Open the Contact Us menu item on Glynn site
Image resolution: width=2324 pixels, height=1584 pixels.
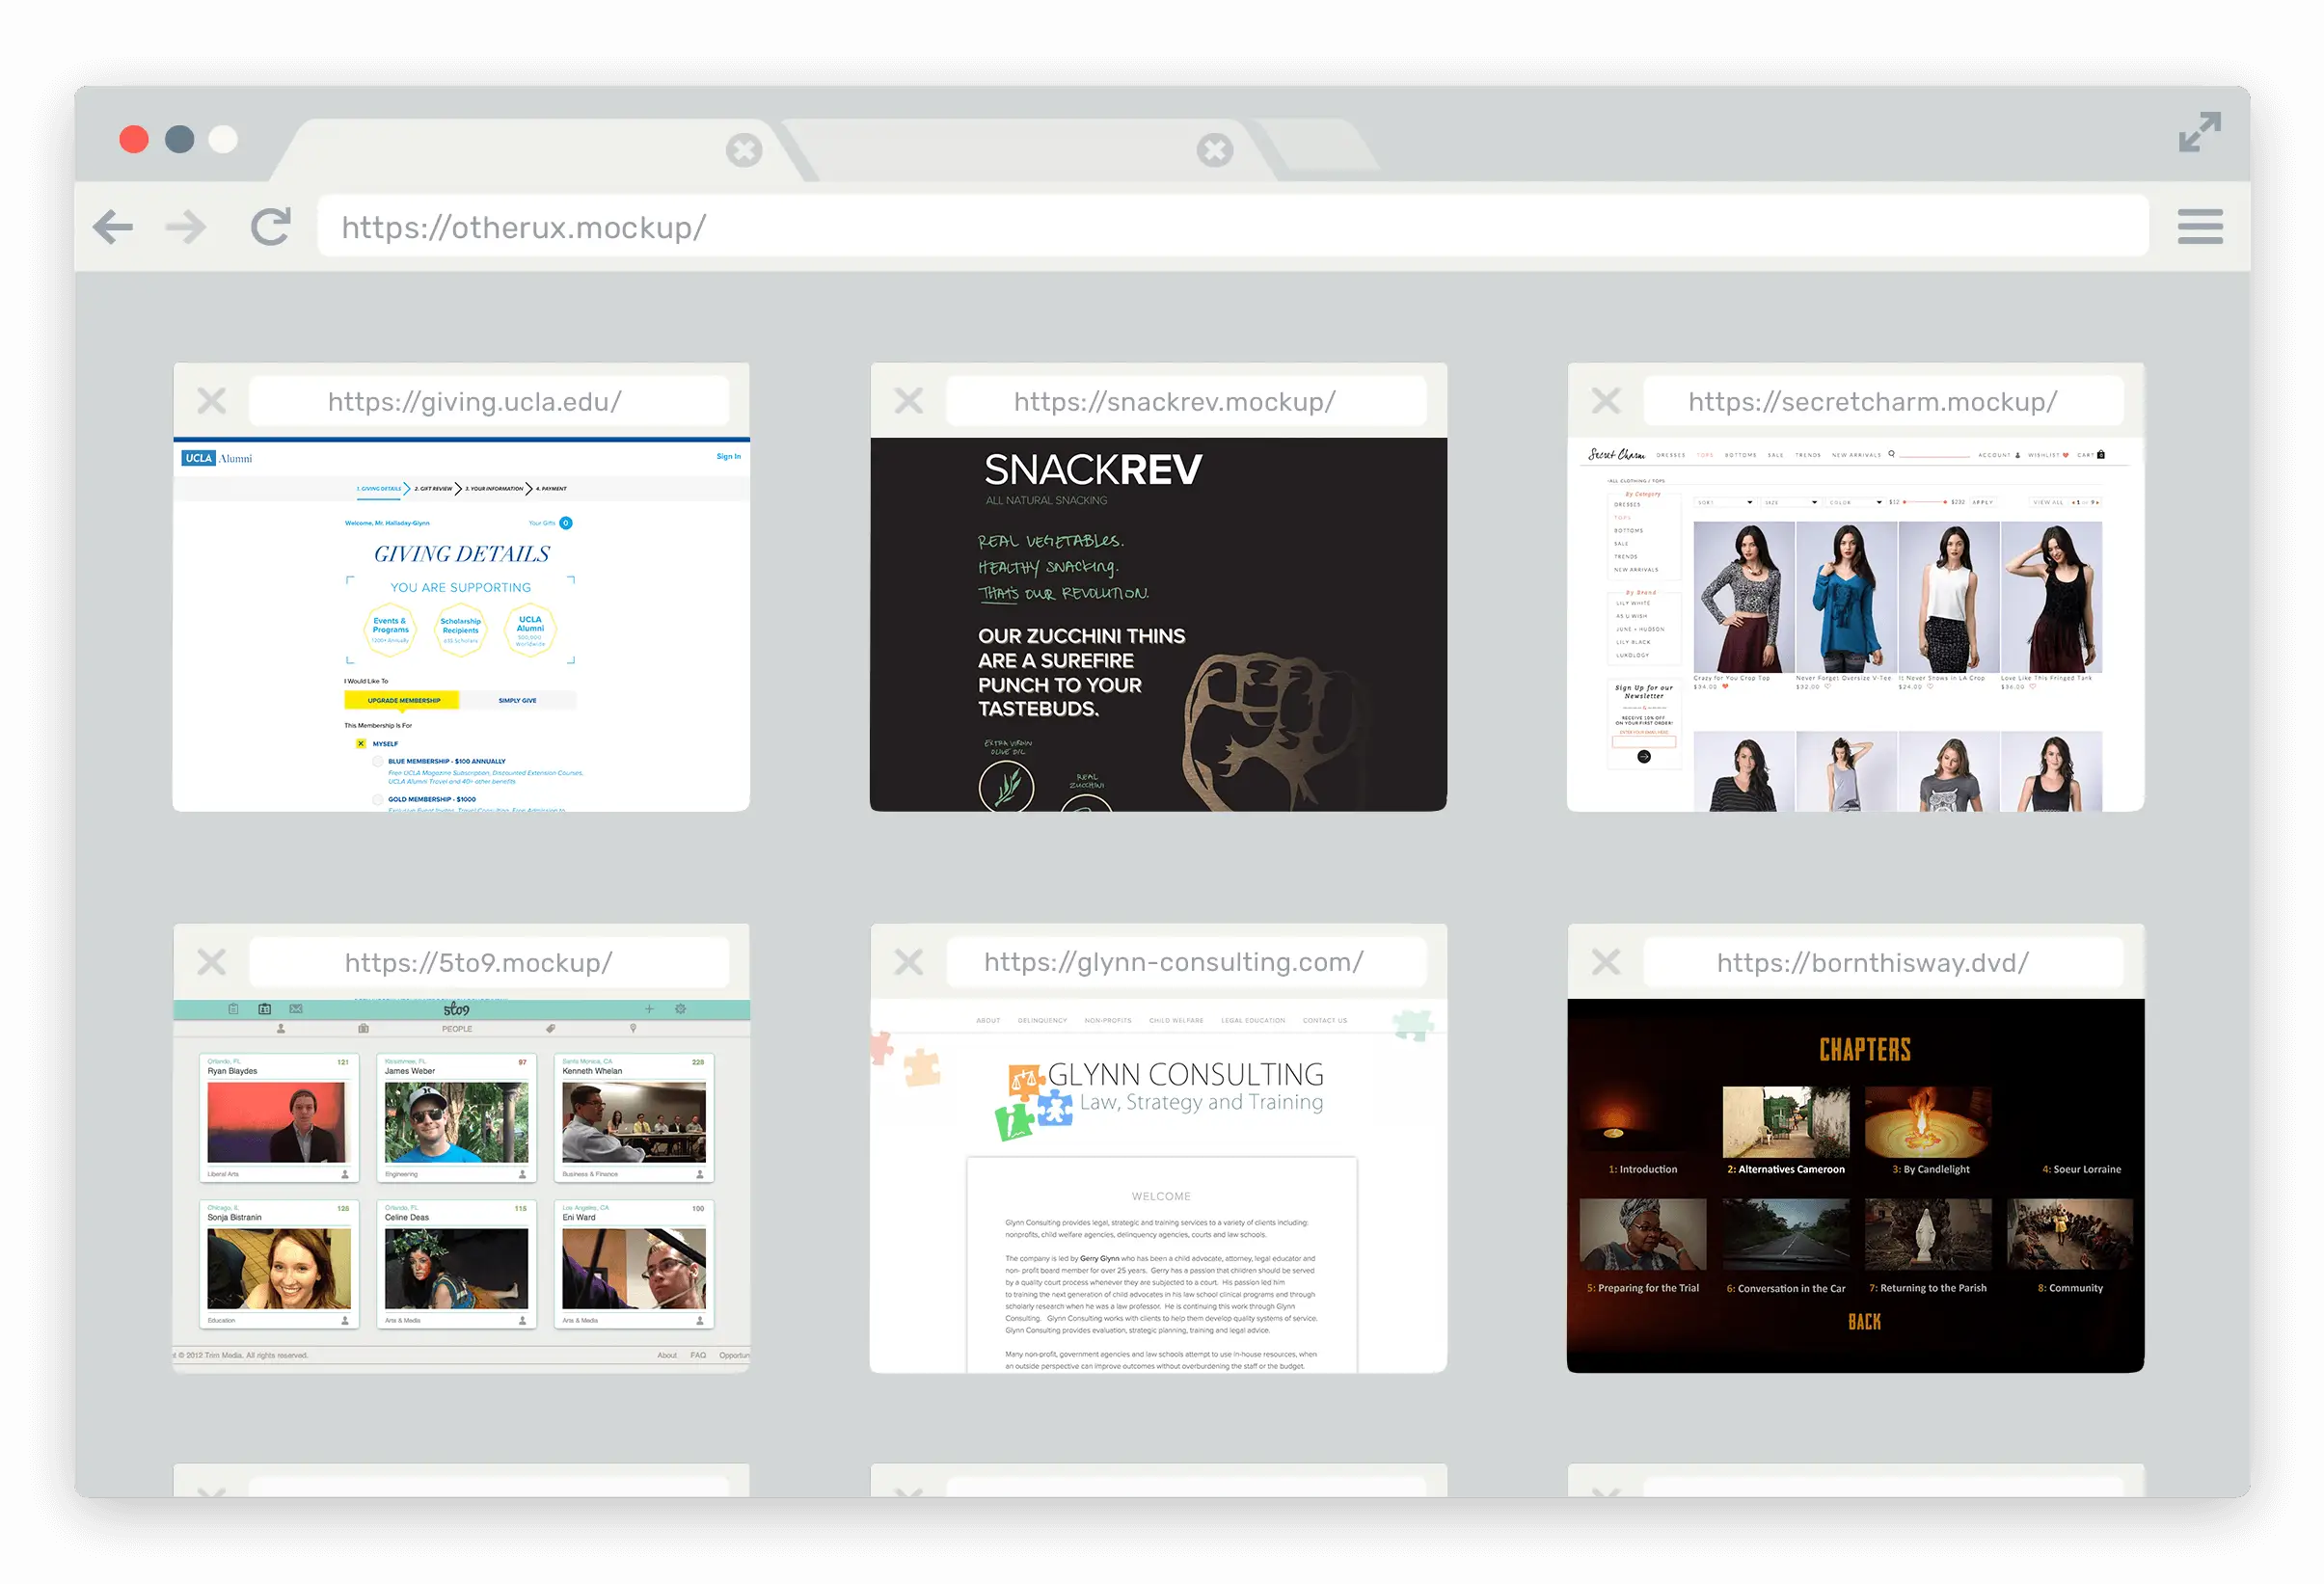coord(1325,1020)
